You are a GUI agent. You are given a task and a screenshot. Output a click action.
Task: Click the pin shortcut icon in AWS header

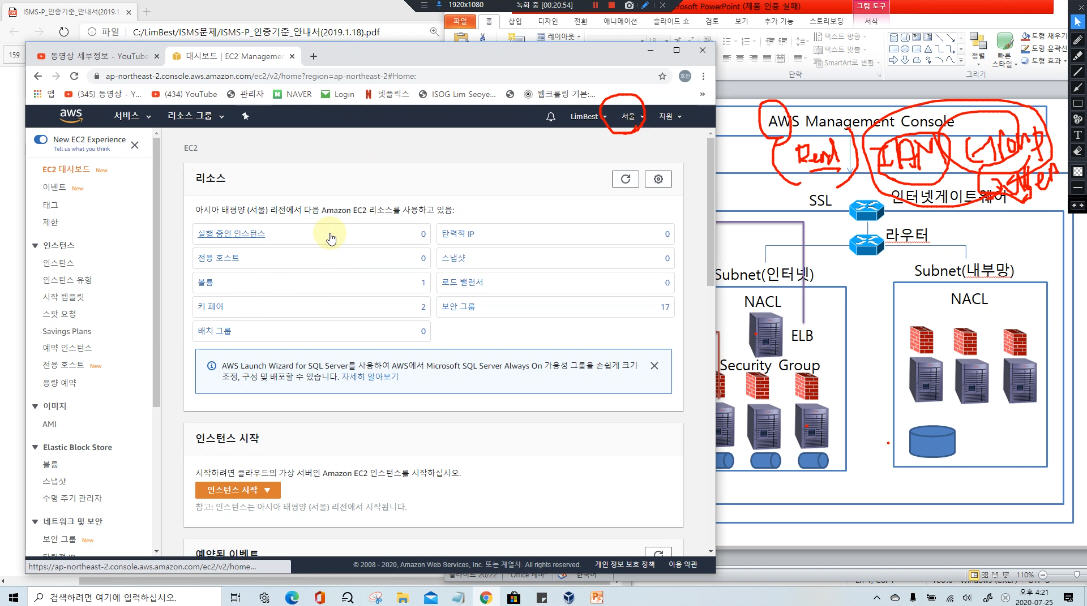point(245,116)
